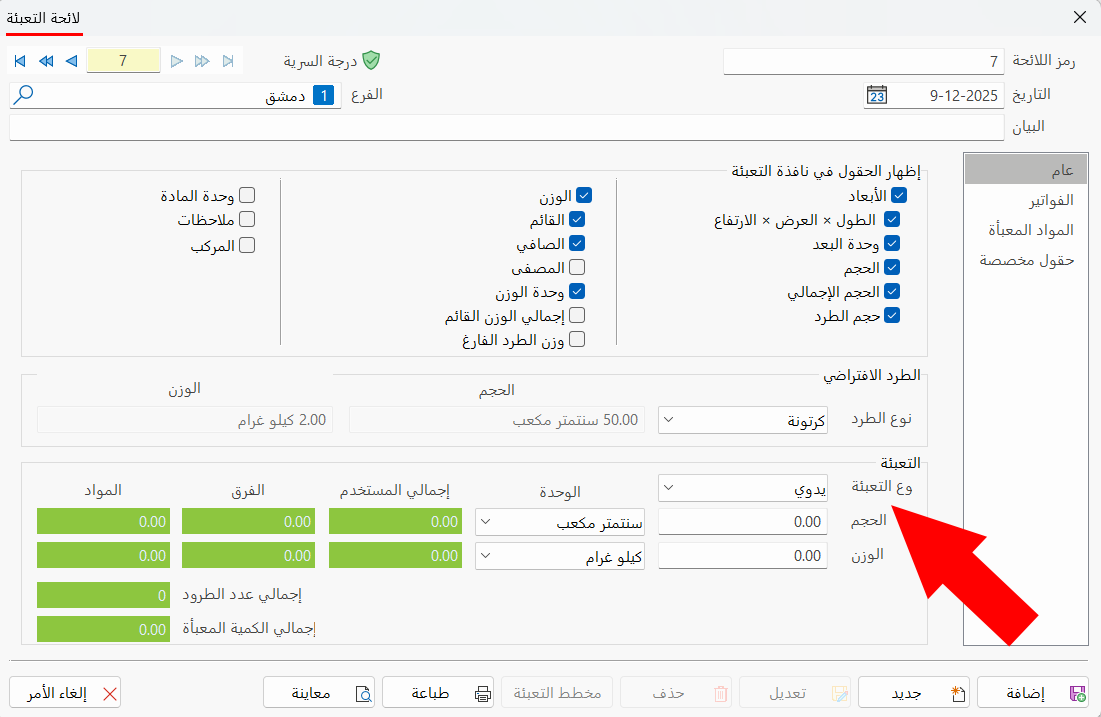Click the record number field showing 7

tap(124, 60)
